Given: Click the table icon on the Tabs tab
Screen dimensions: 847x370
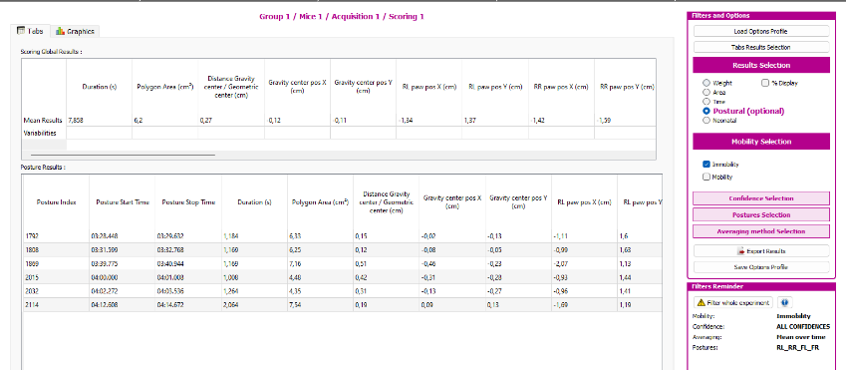Looking at the screenshot, I should 21,31.
